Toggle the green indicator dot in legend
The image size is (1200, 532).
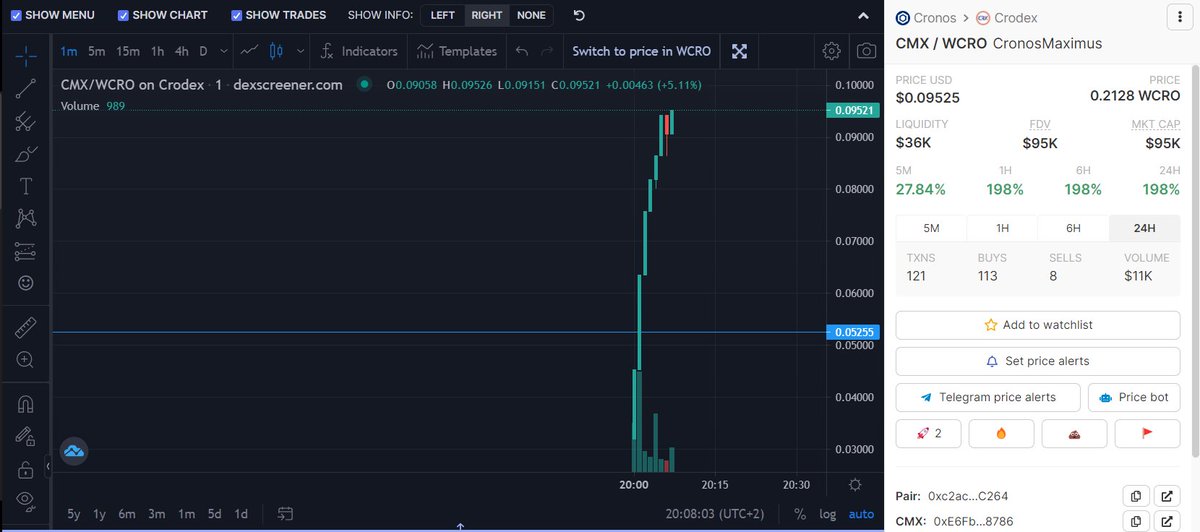click(364, 84)
